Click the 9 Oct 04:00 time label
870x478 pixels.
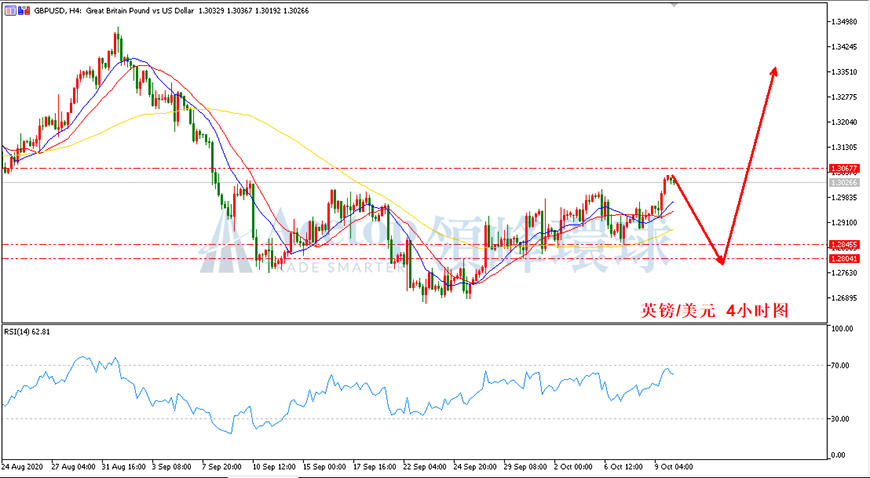pyautogui.click(x=671, y=466)
